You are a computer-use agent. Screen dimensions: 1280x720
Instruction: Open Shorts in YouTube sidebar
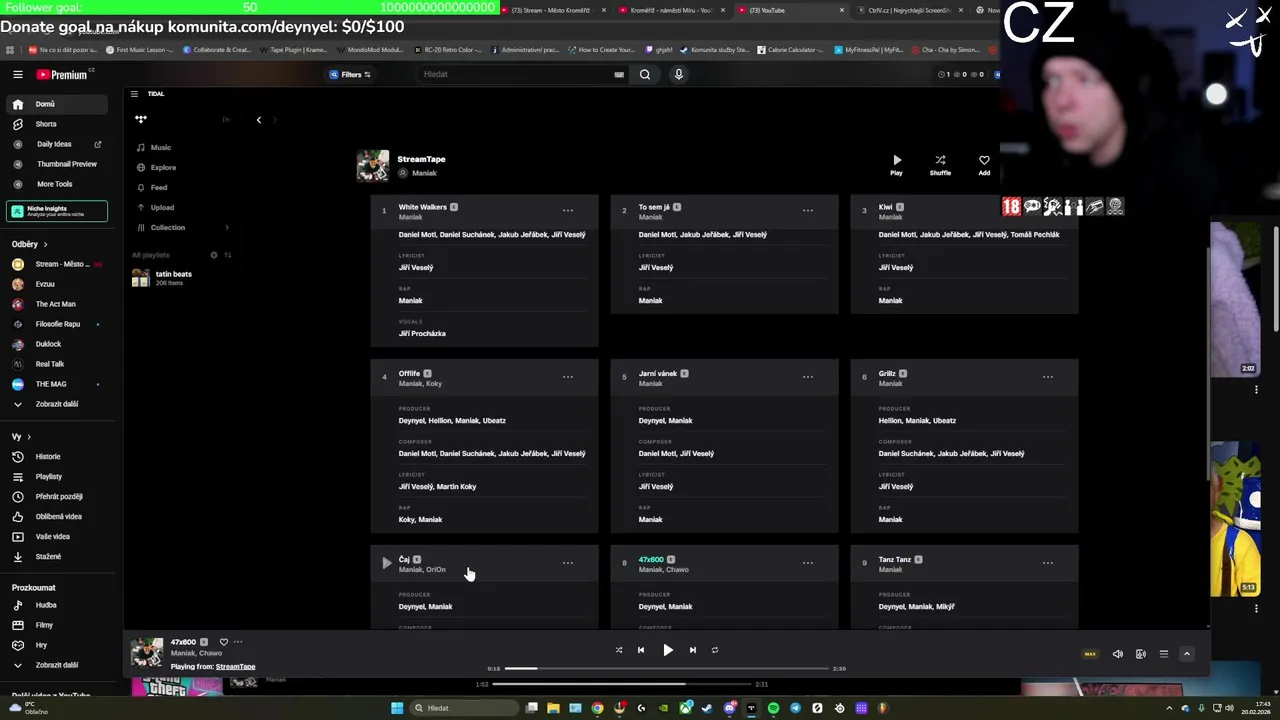click(57, 124)
